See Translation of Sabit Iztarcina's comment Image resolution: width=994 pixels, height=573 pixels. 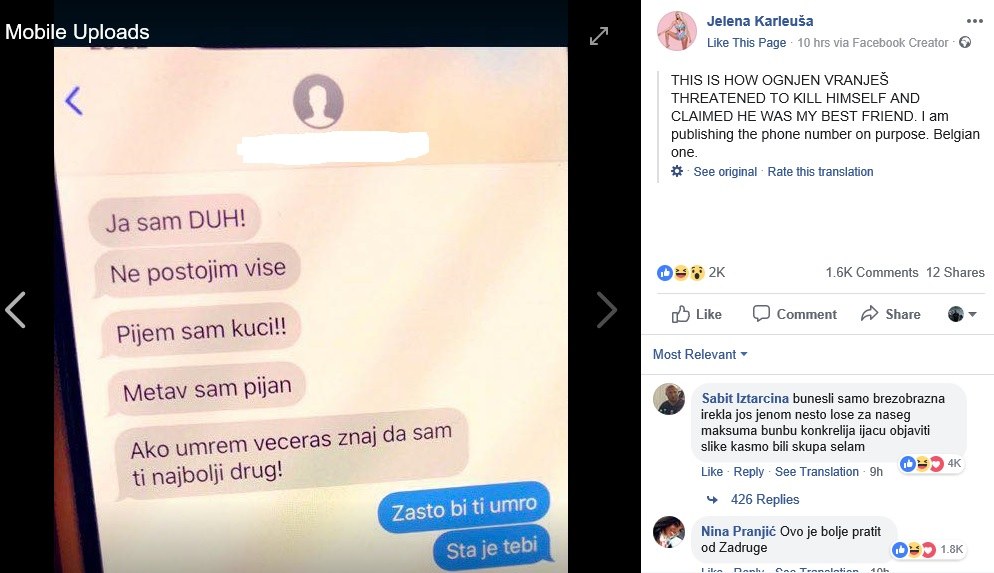(x=816, y=472)
